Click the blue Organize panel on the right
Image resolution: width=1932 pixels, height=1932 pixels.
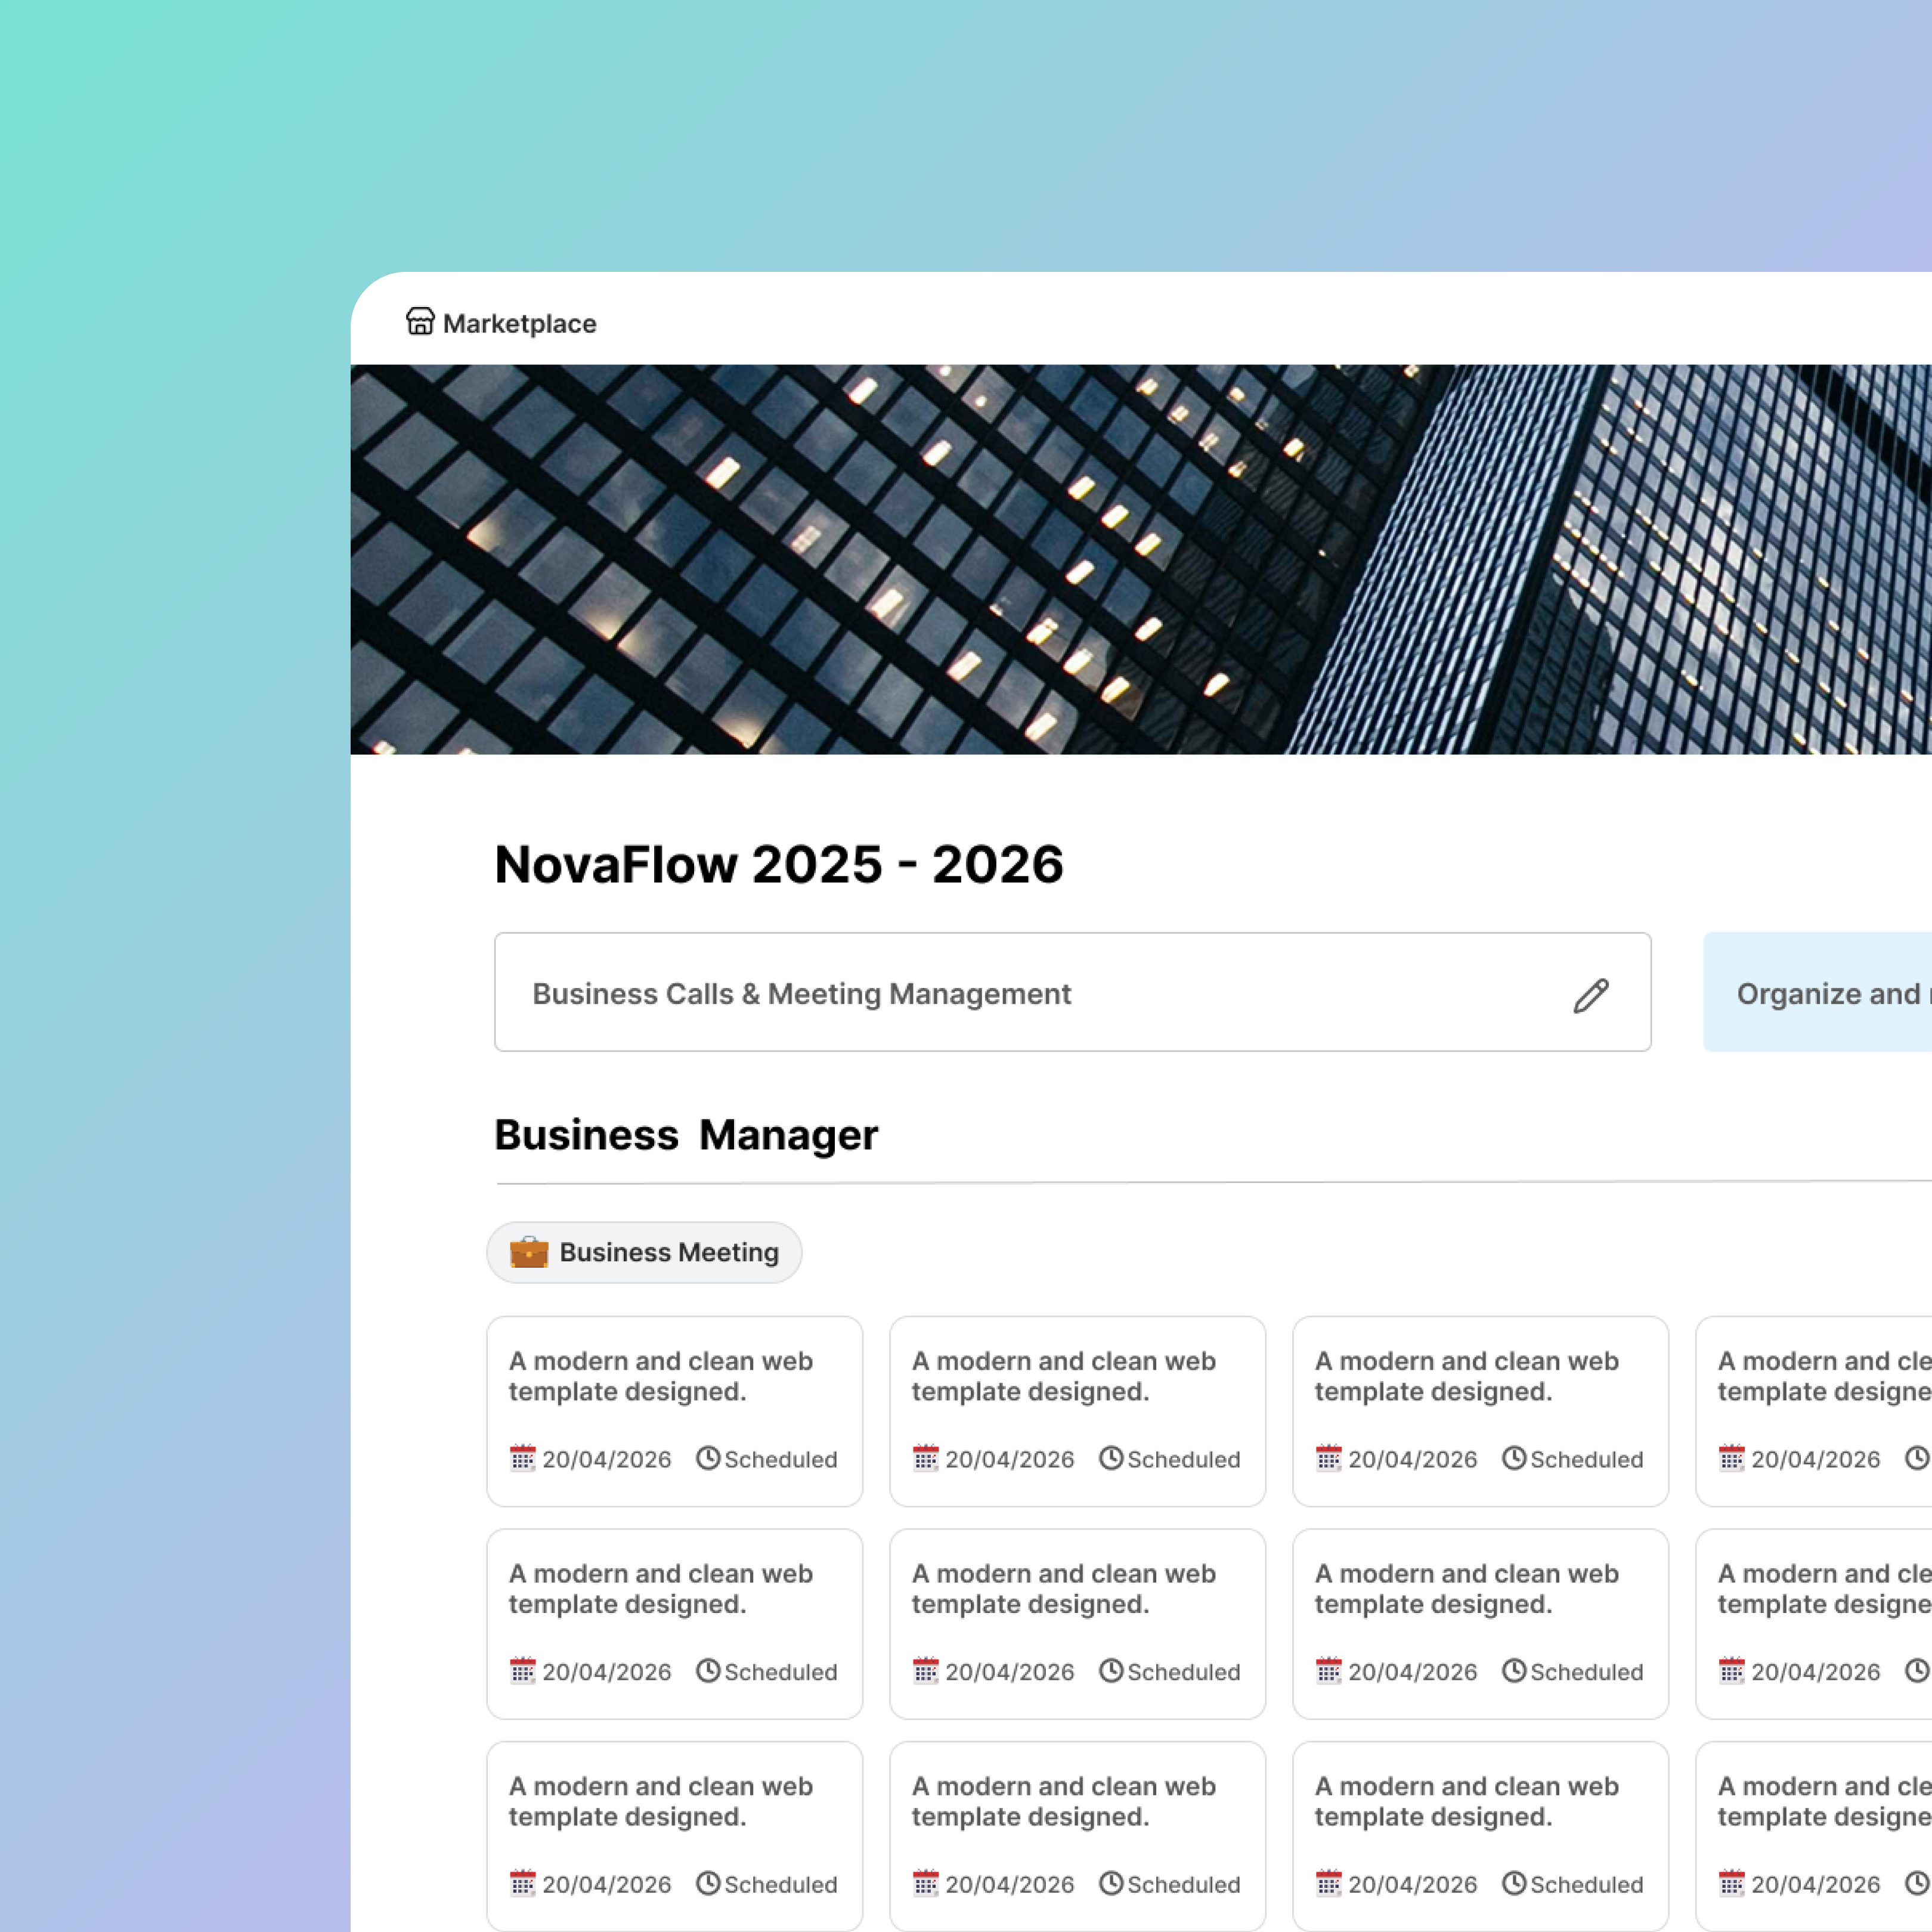[x=1830, y=993]
